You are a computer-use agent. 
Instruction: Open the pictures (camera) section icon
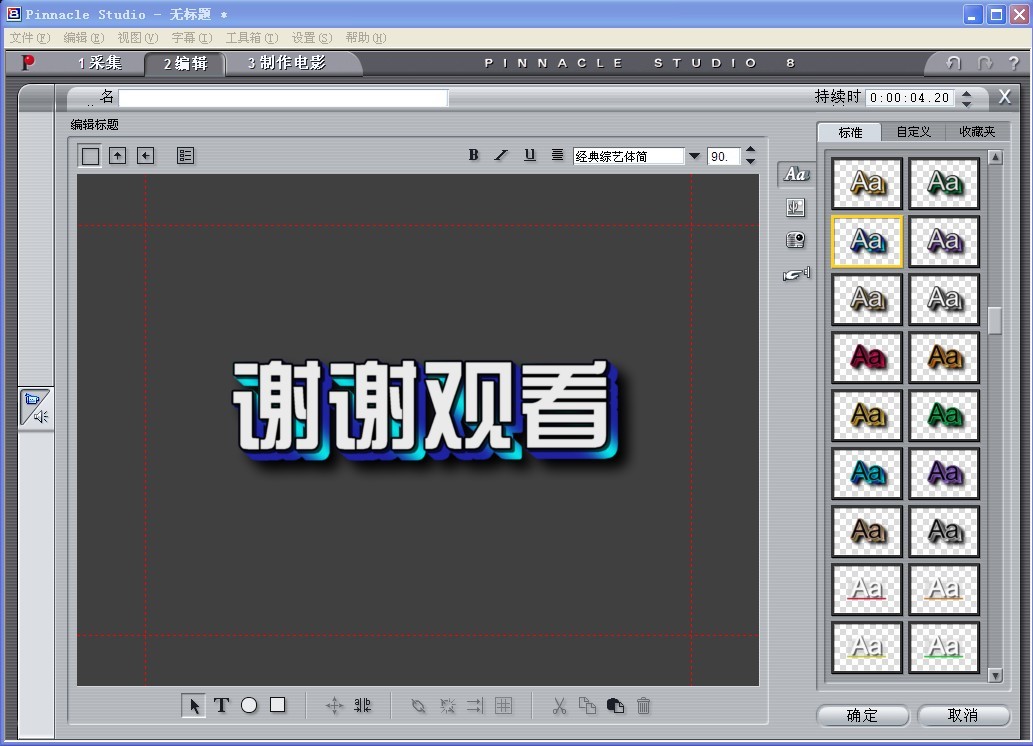[x=795, y=240]
